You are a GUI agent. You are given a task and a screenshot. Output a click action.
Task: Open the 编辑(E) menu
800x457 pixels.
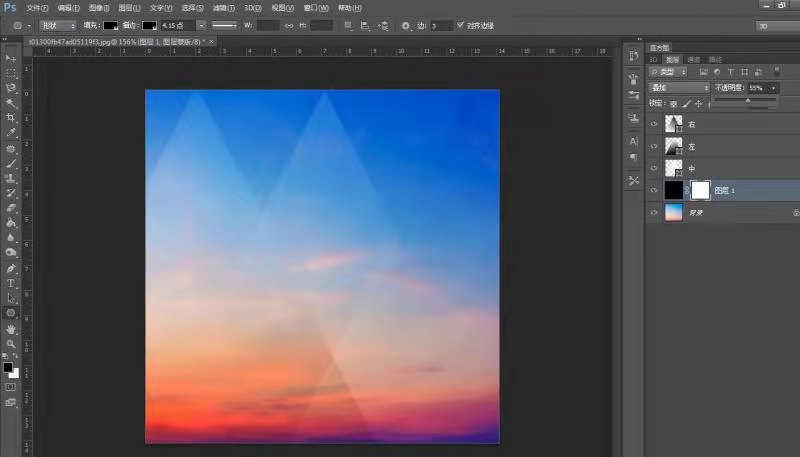click(x=68, y=8)
